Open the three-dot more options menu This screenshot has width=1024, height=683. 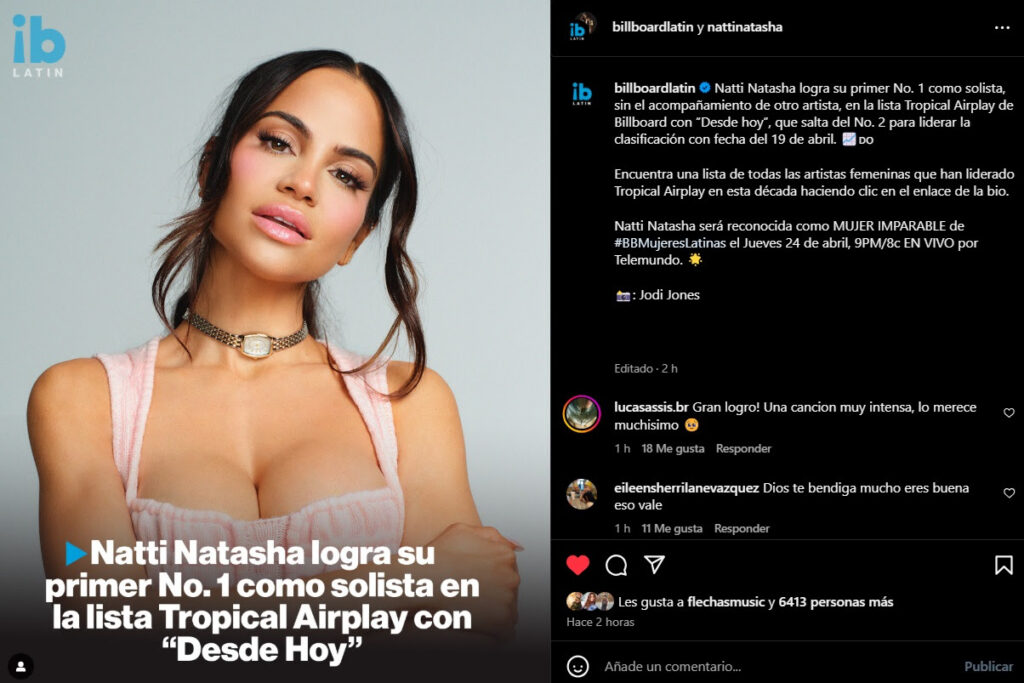[1002, 27]
